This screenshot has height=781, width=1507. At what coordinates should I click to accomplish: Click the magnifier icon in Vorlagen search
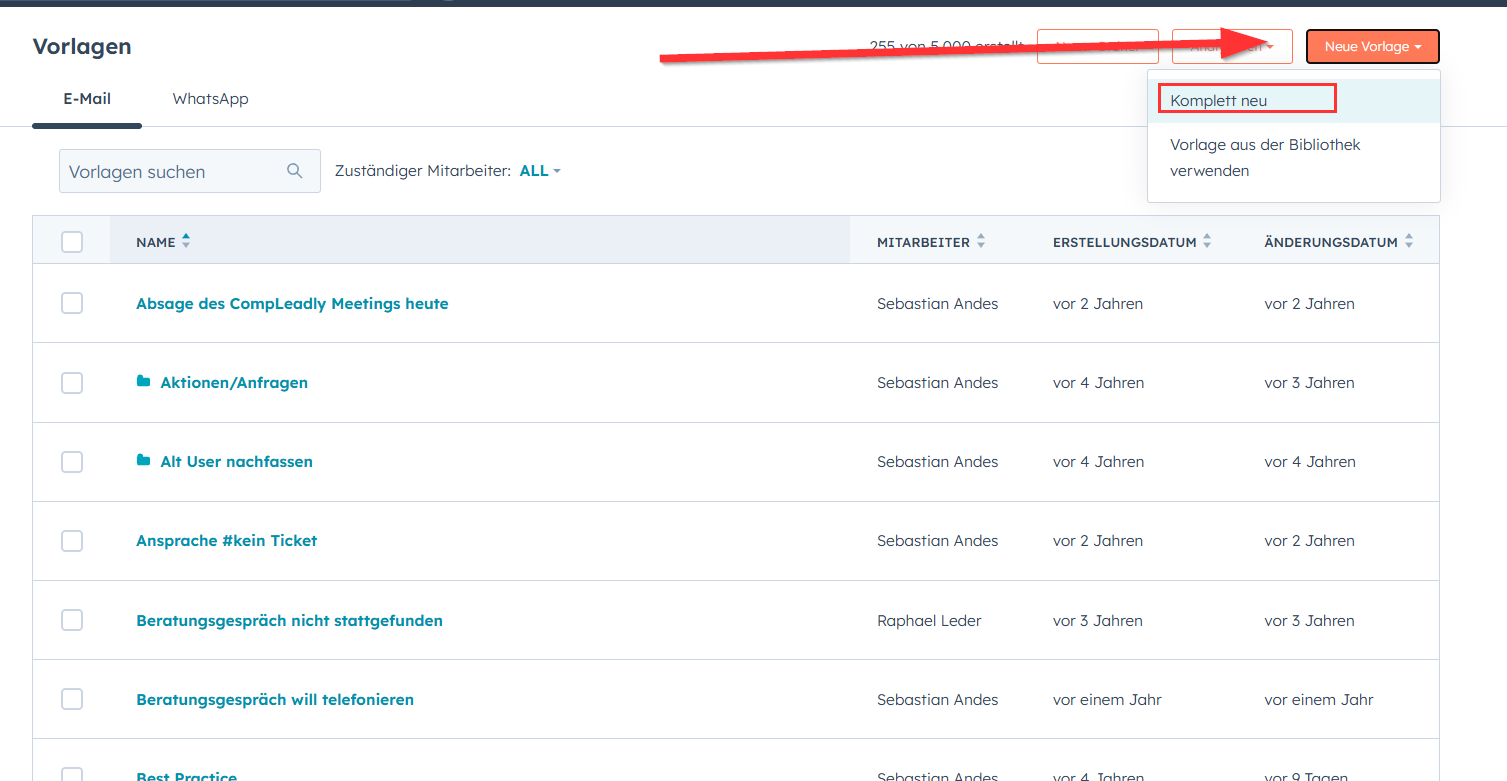(x=294, y=171)
